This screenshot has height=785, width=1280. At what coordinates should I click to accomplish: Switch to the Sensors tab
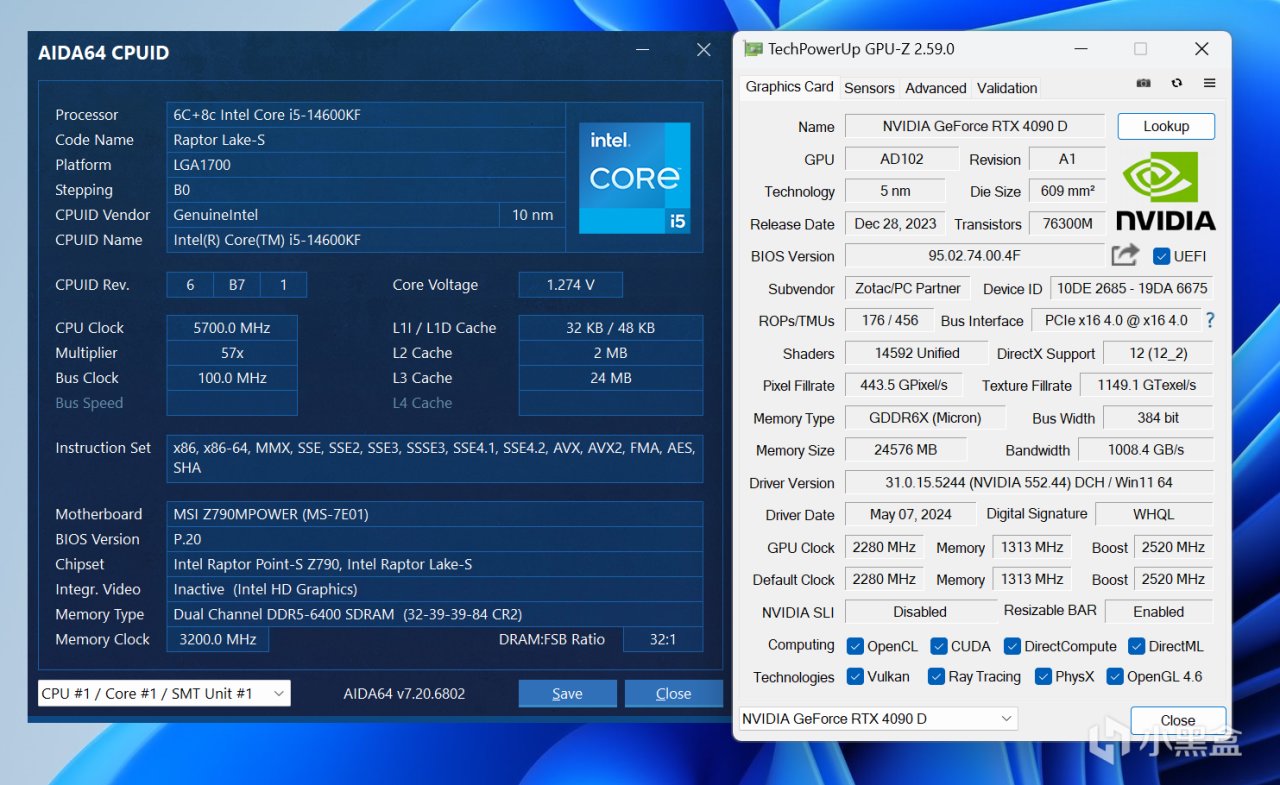(x=869, y=88)
